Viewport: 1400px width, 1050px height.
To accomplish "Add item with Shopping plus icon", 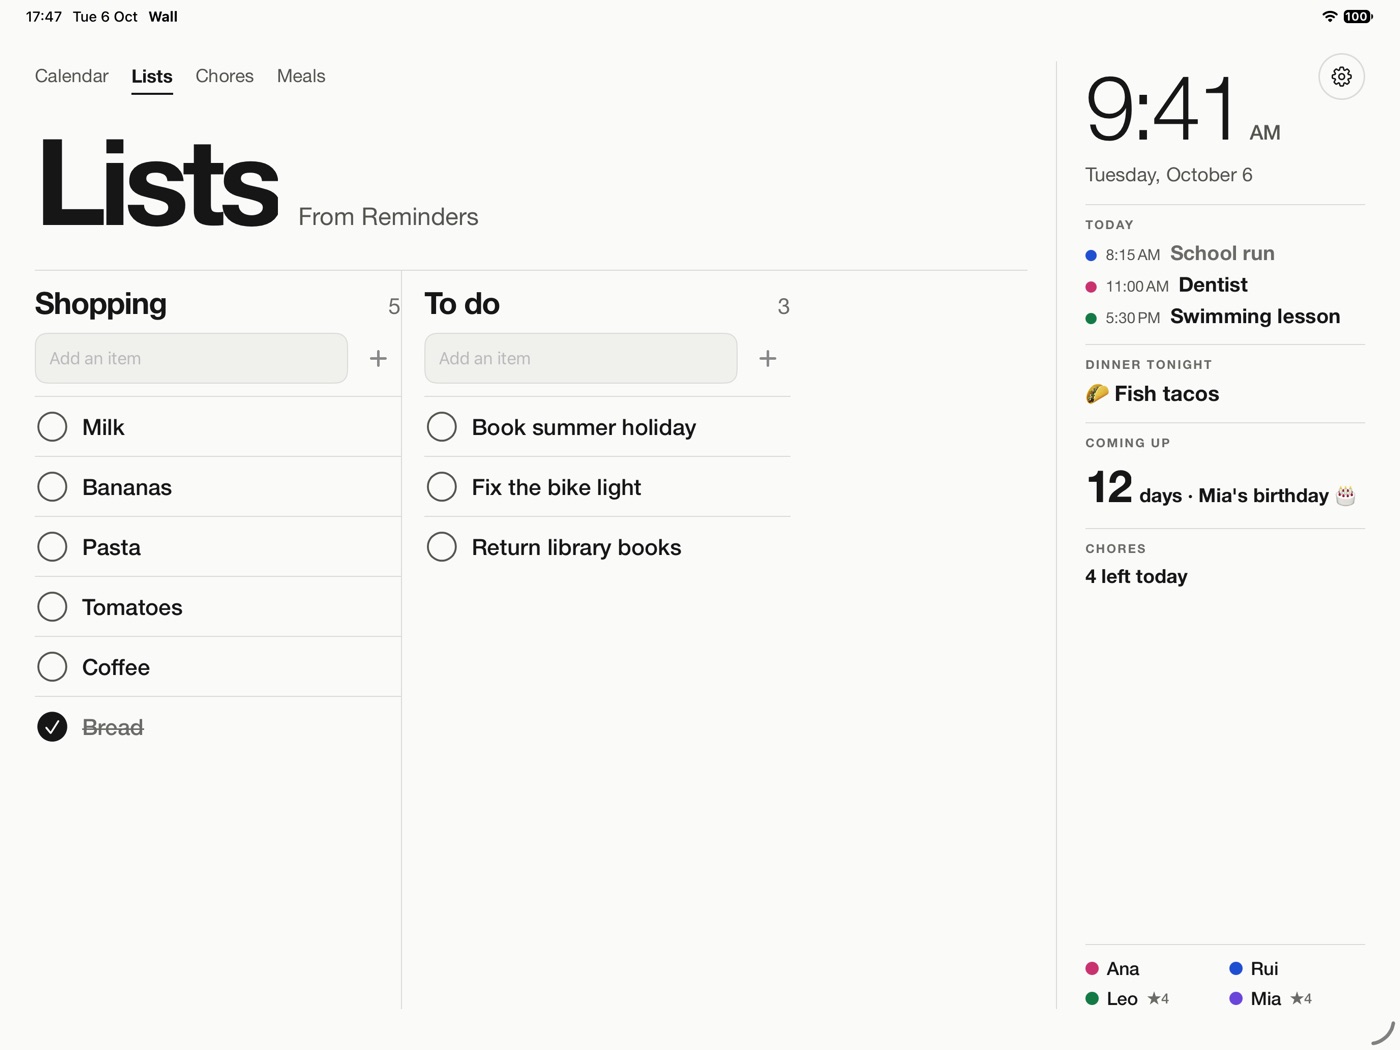I will click(x=378, y=358).
